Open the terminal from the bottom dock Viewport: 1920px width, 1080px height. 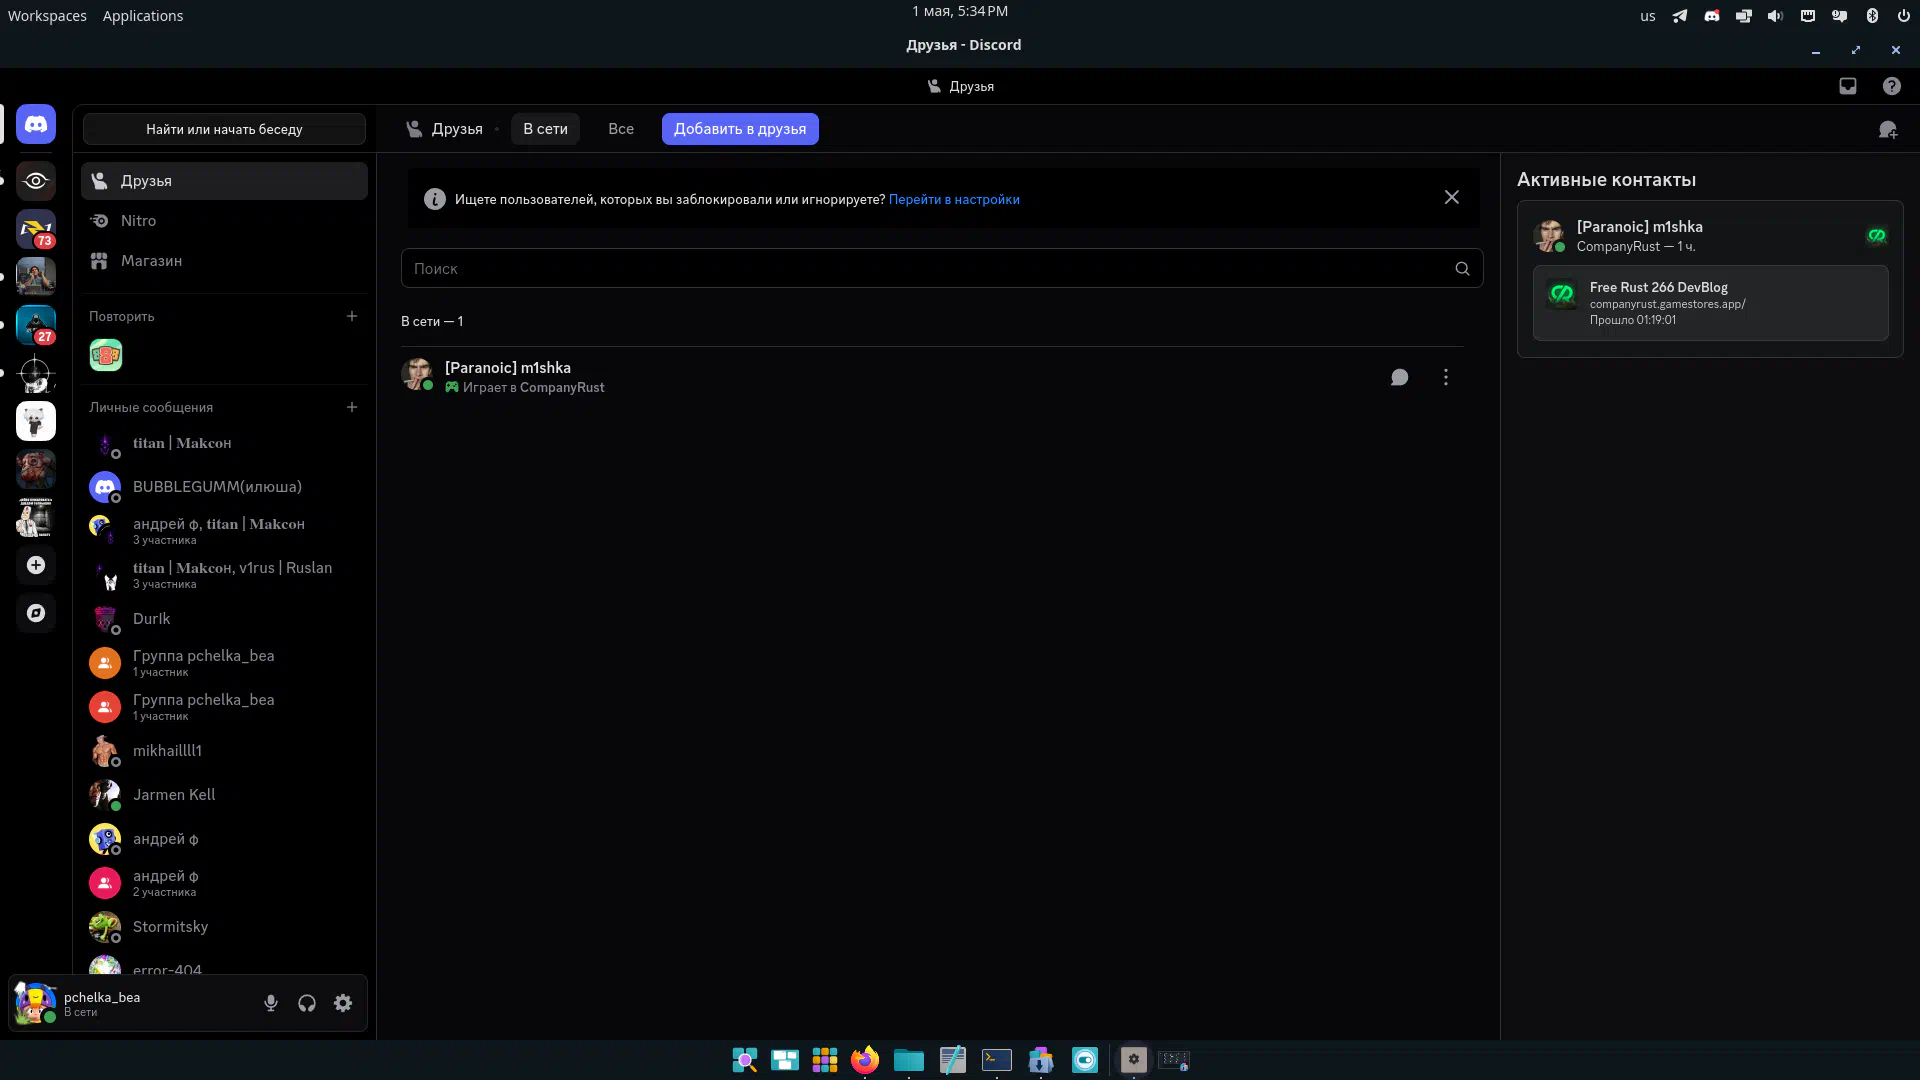[997, 1060]
